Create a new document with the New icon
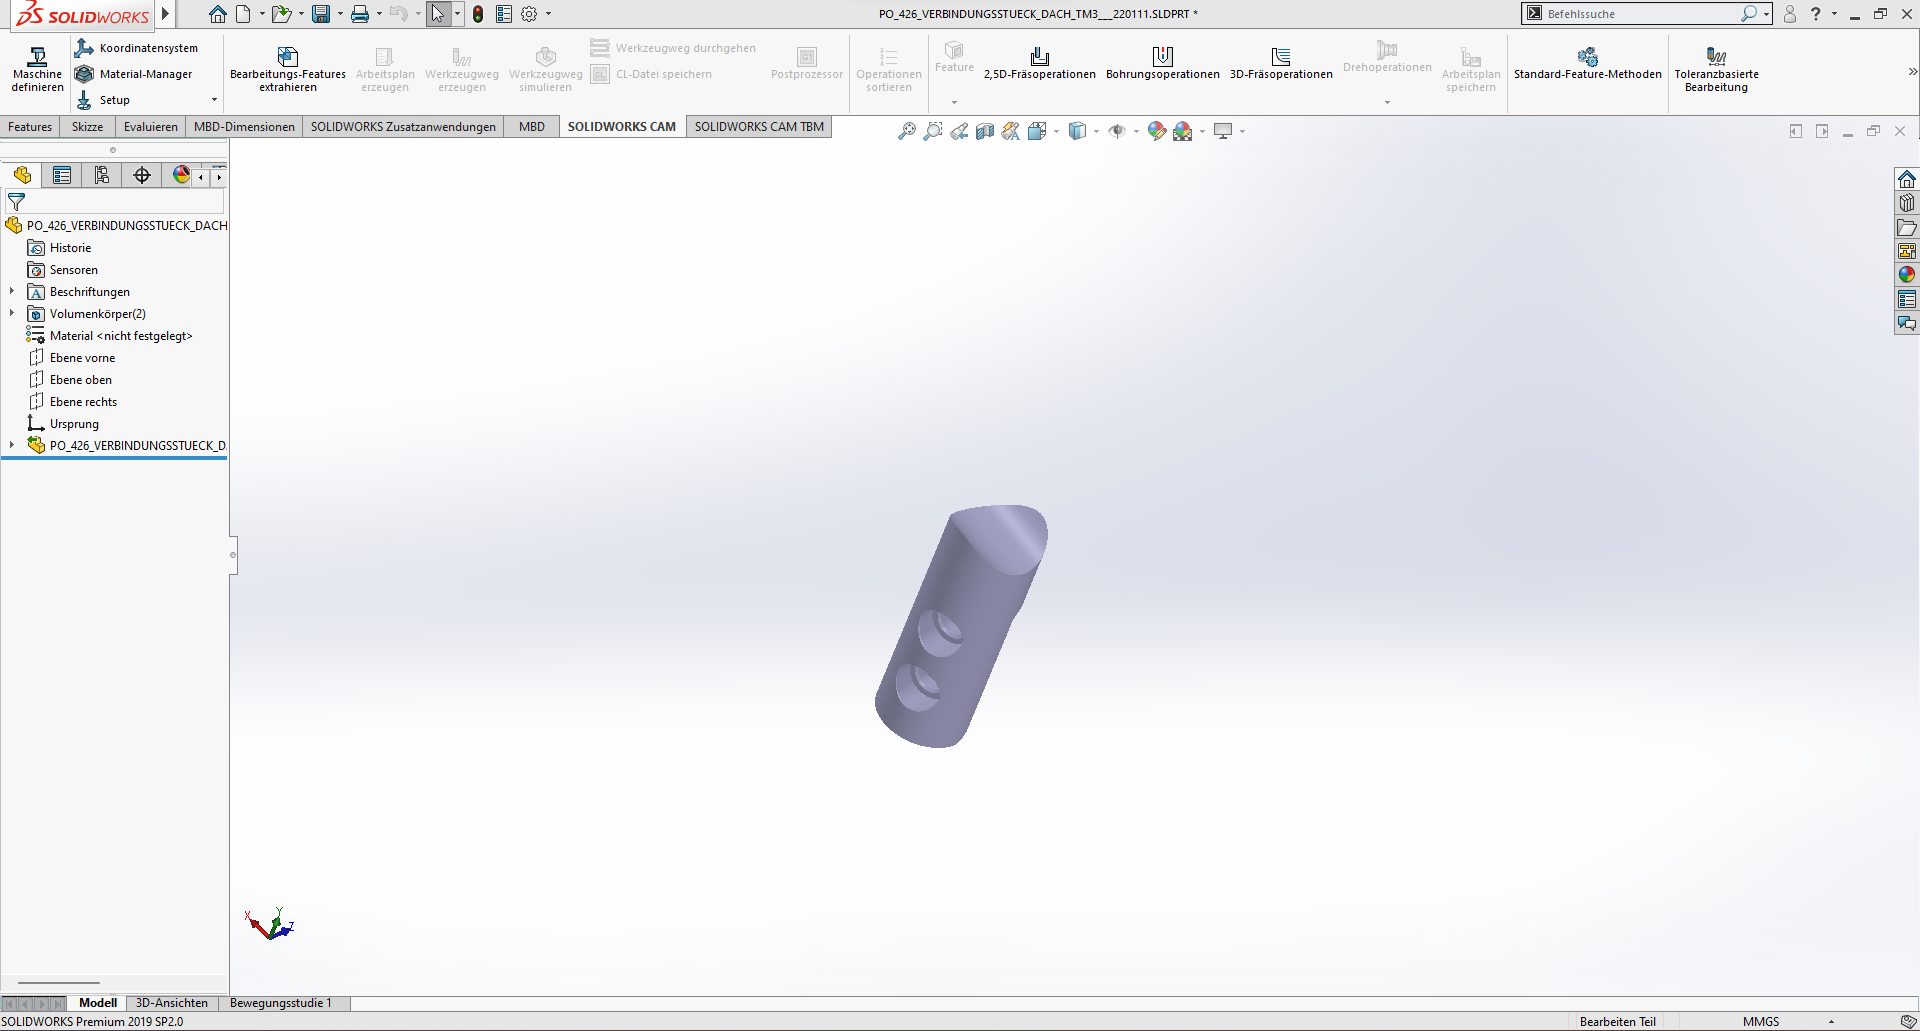This screenshot has width=1920, height=1031. (x=244, y=14)
